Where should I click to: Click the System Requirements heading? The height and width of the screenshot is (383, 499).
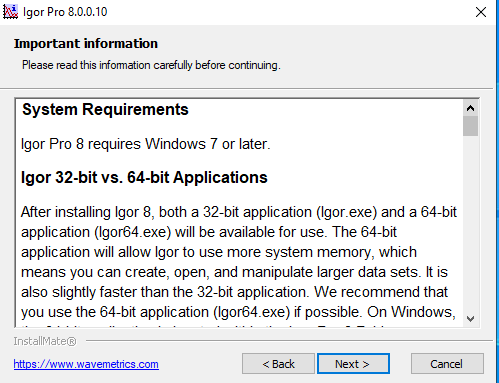tap(105, 109)
